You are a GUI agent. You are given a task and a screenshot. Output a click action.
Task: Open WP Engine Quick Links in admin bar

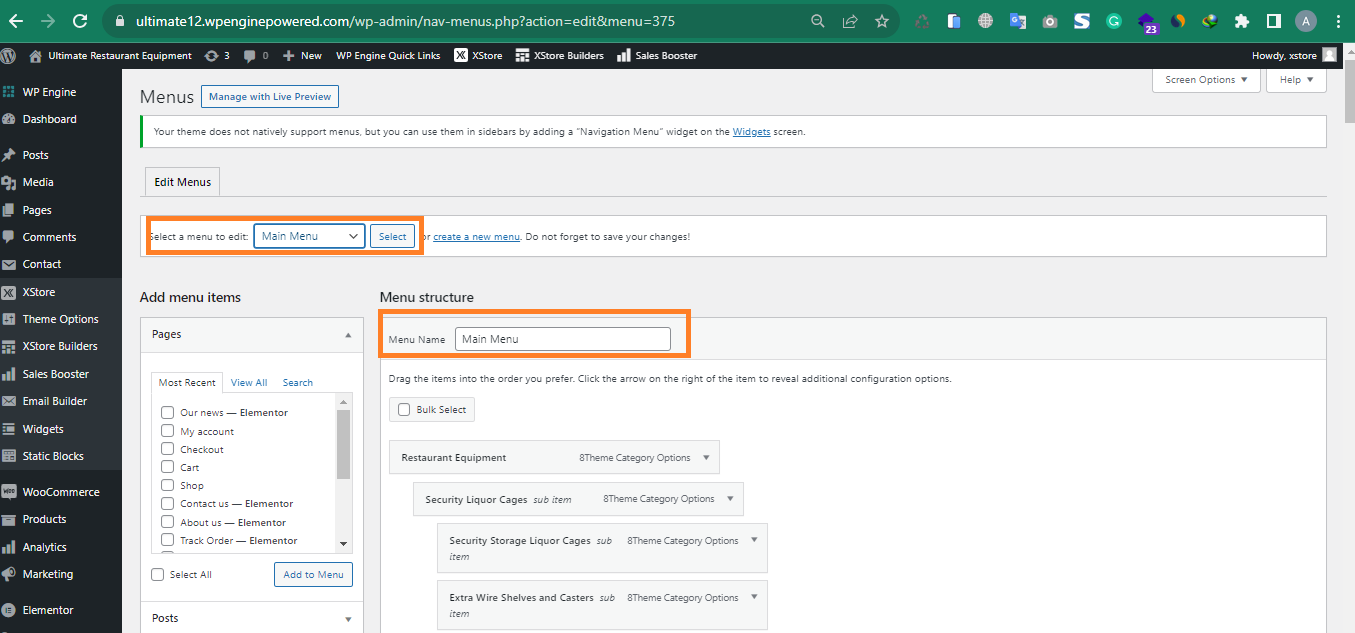click(388, 55)
